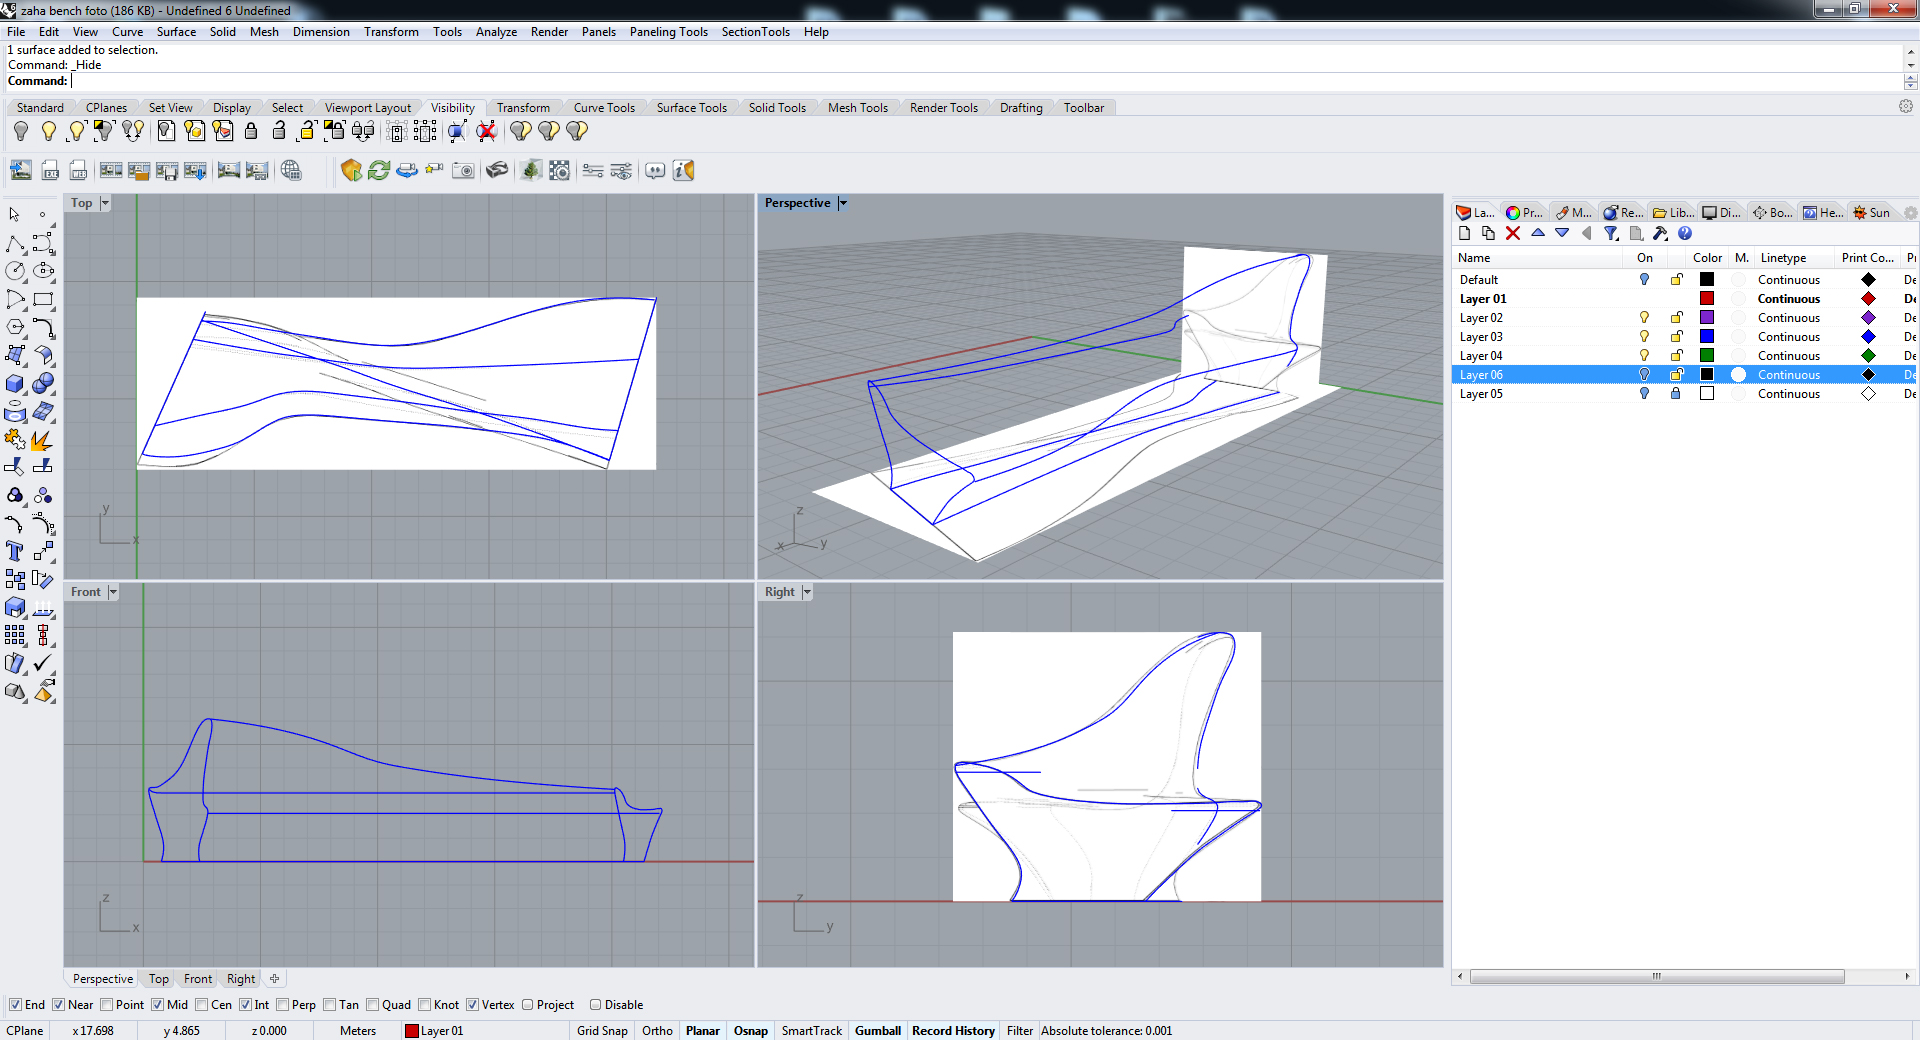Toggle the lock icon for Layer 05
The width and height of the screenshot is (1920, 1040).
(1676, 393)
